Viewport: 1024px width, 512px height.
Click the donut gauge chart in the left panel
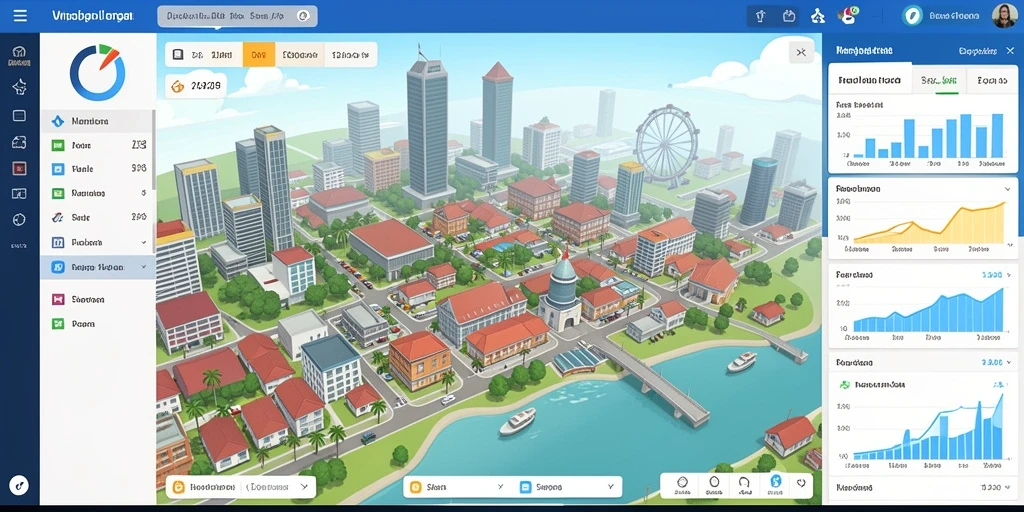pos(97,72)
